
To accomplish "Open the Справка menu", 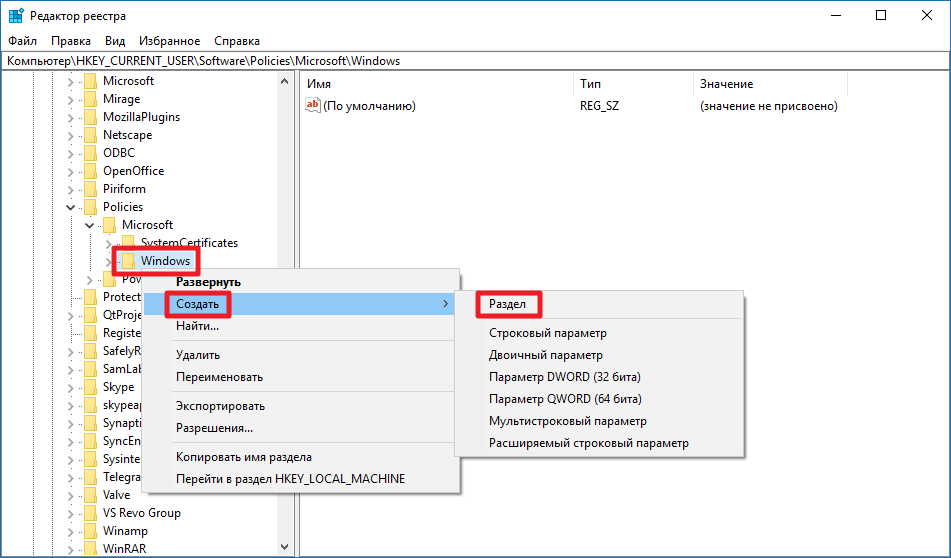I will click(237, 41).
